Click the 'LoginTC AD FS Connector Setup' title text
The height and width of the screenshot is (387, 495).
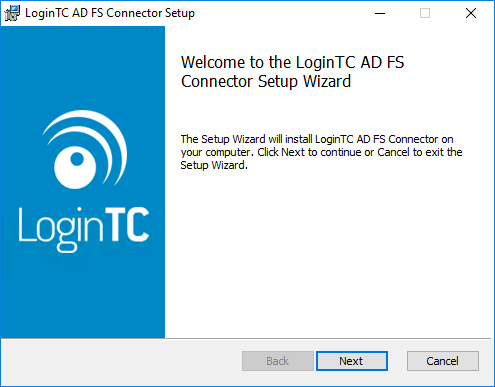point(110,13)
